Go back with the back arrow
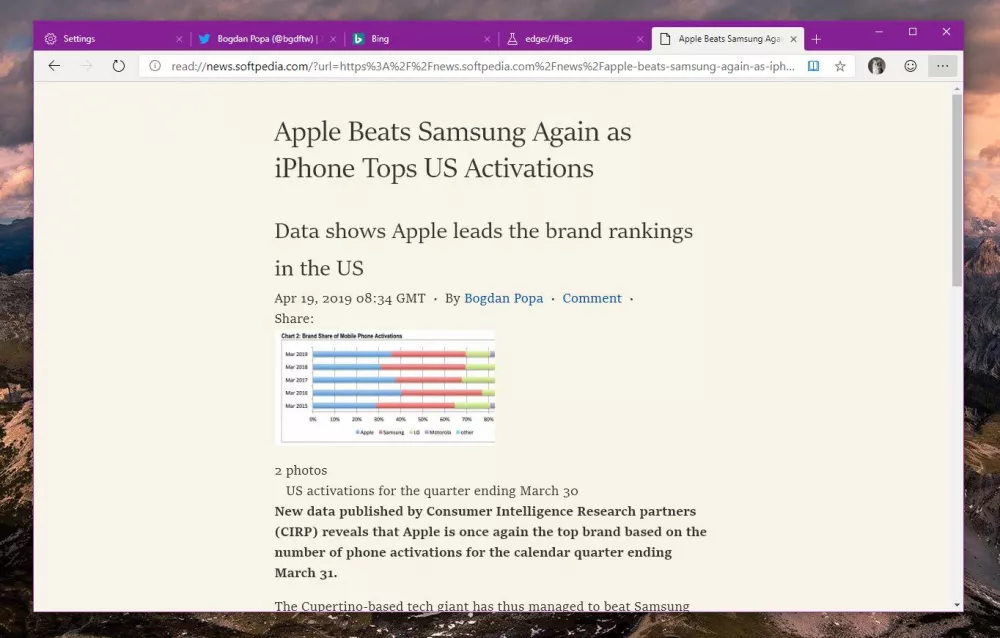The height and width of the screenshot is (638, 1000). pos(54,65)
